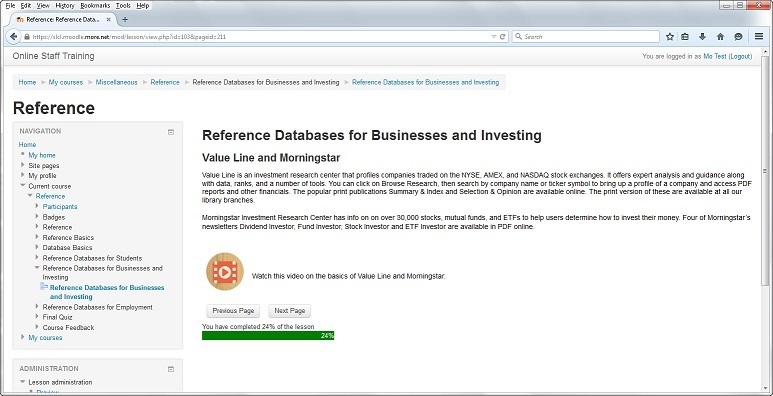Select the Reference course tree link
Viewport: 773px width, 396px height.
point(50,196)
